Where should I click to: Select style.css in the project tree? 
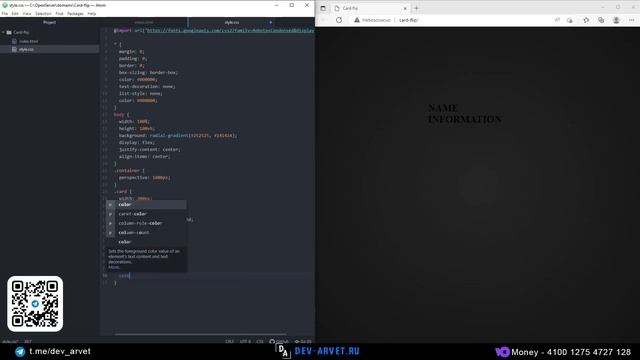coord(26,49)
